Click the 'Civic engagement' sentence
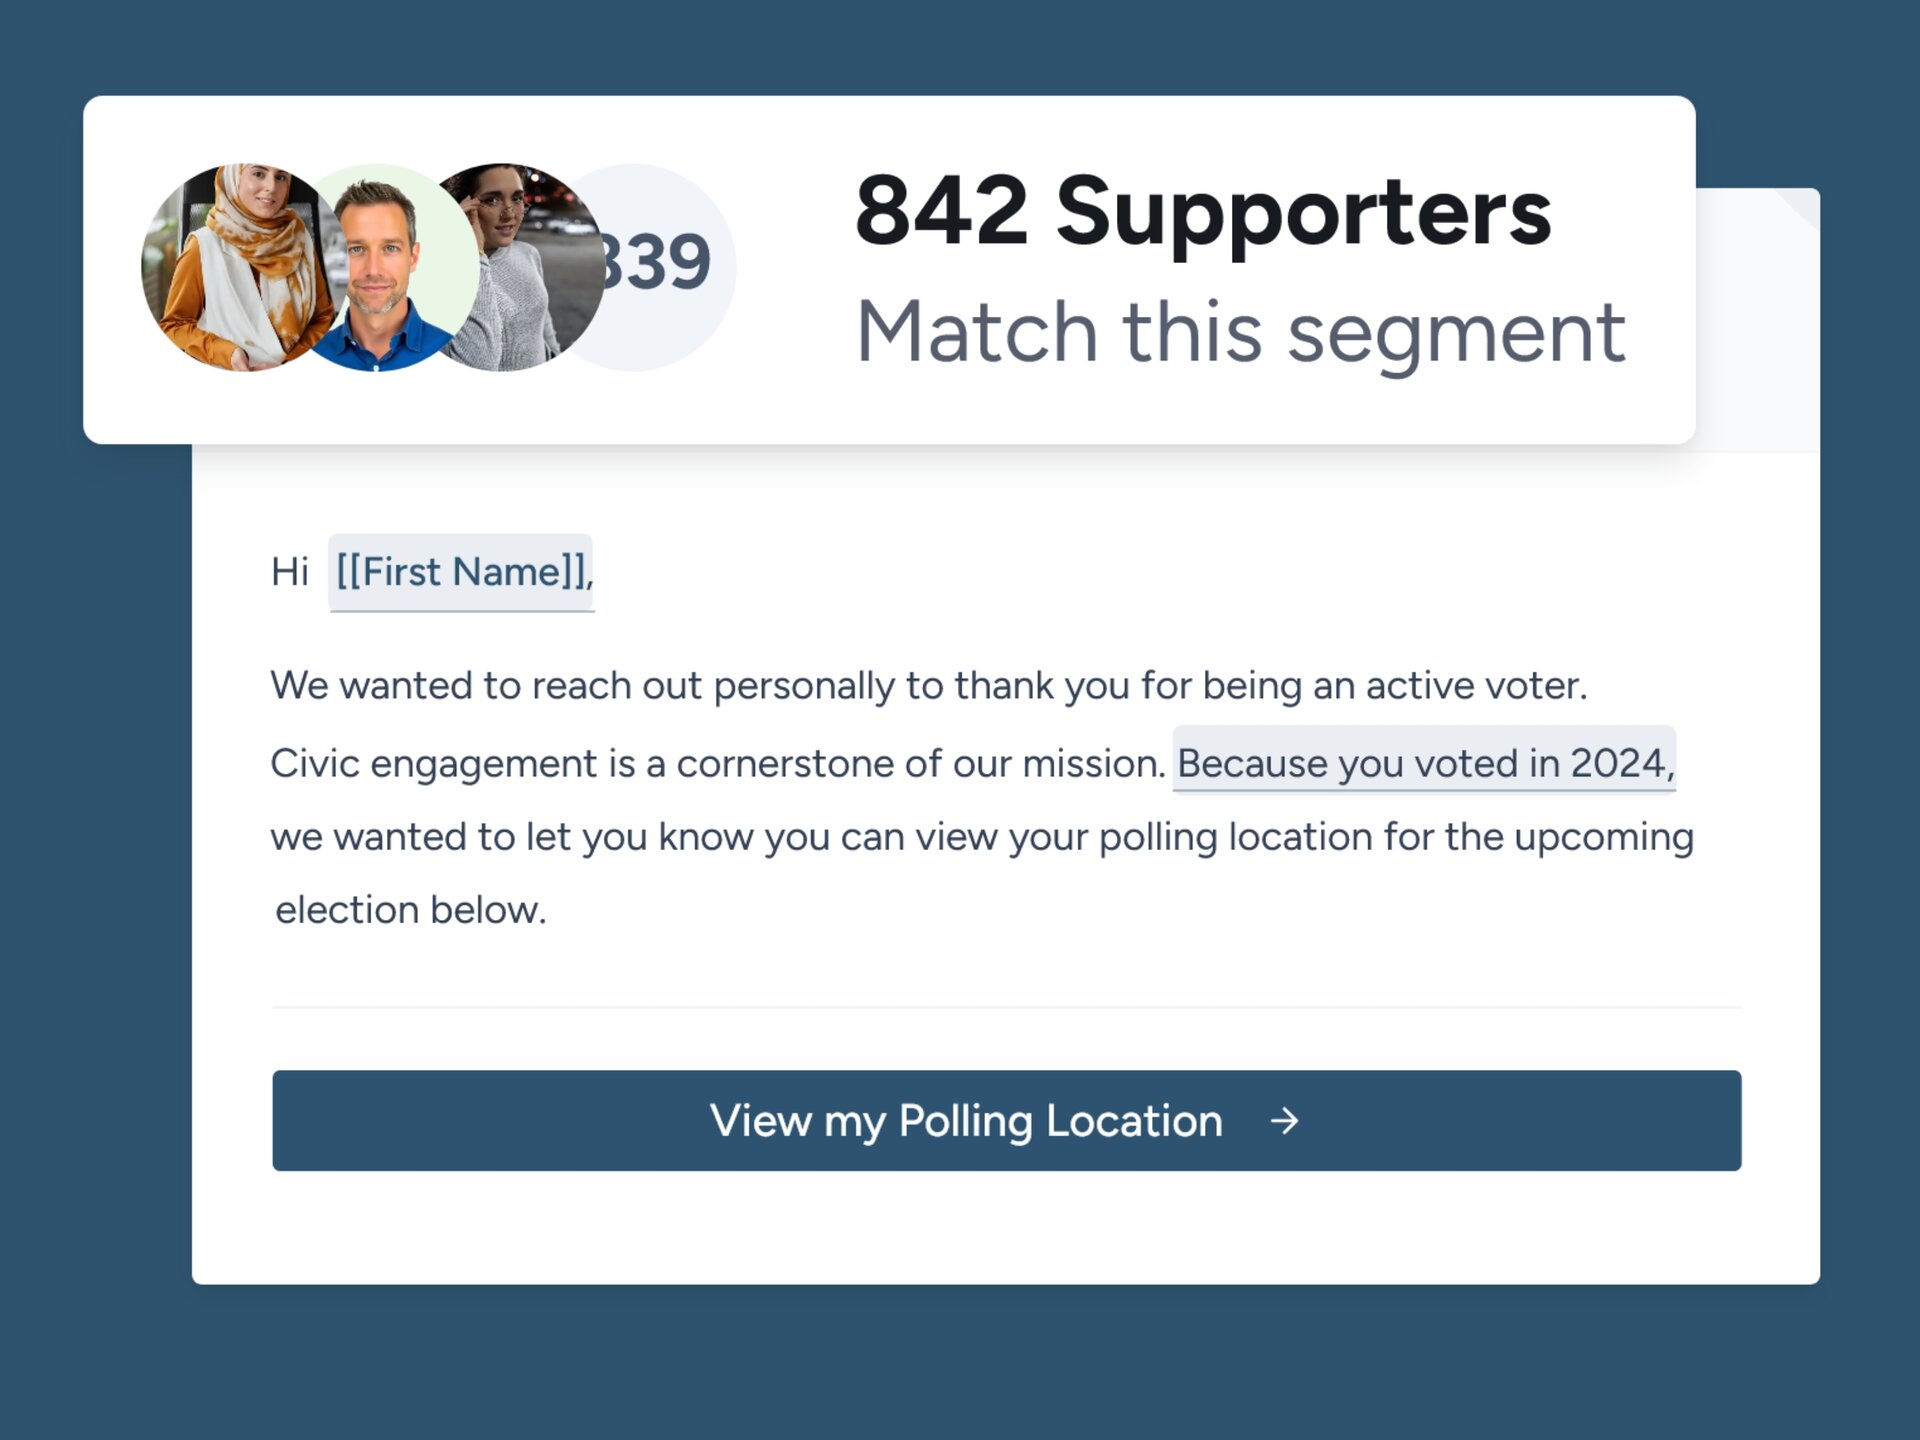 (x=713, y=762)
